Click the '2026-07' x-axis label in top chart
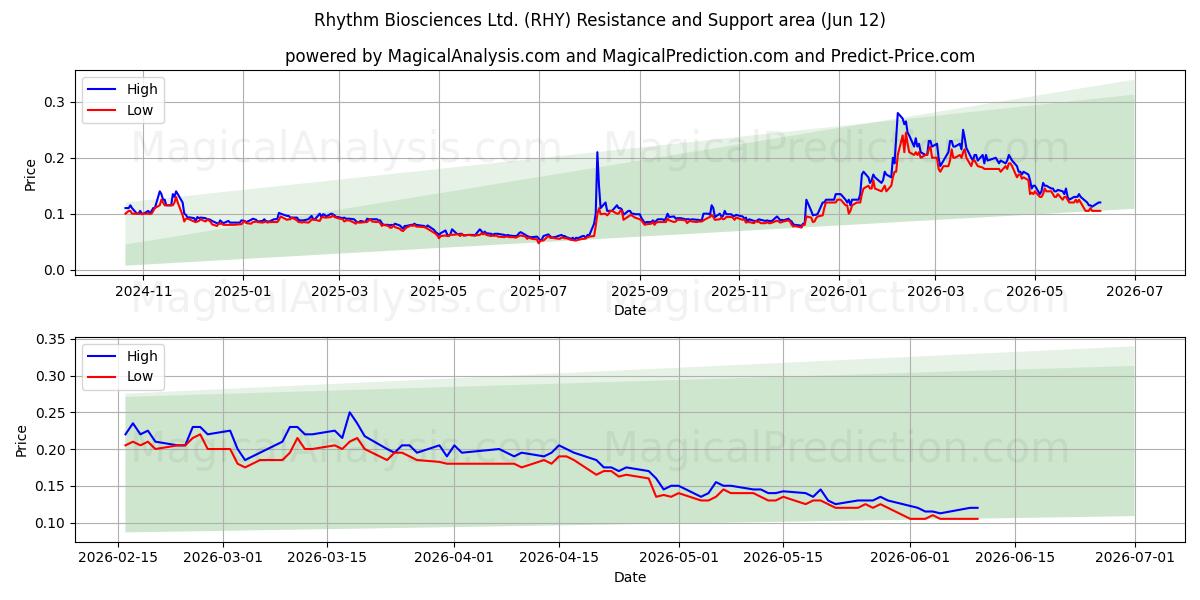 coord(1135,290)
